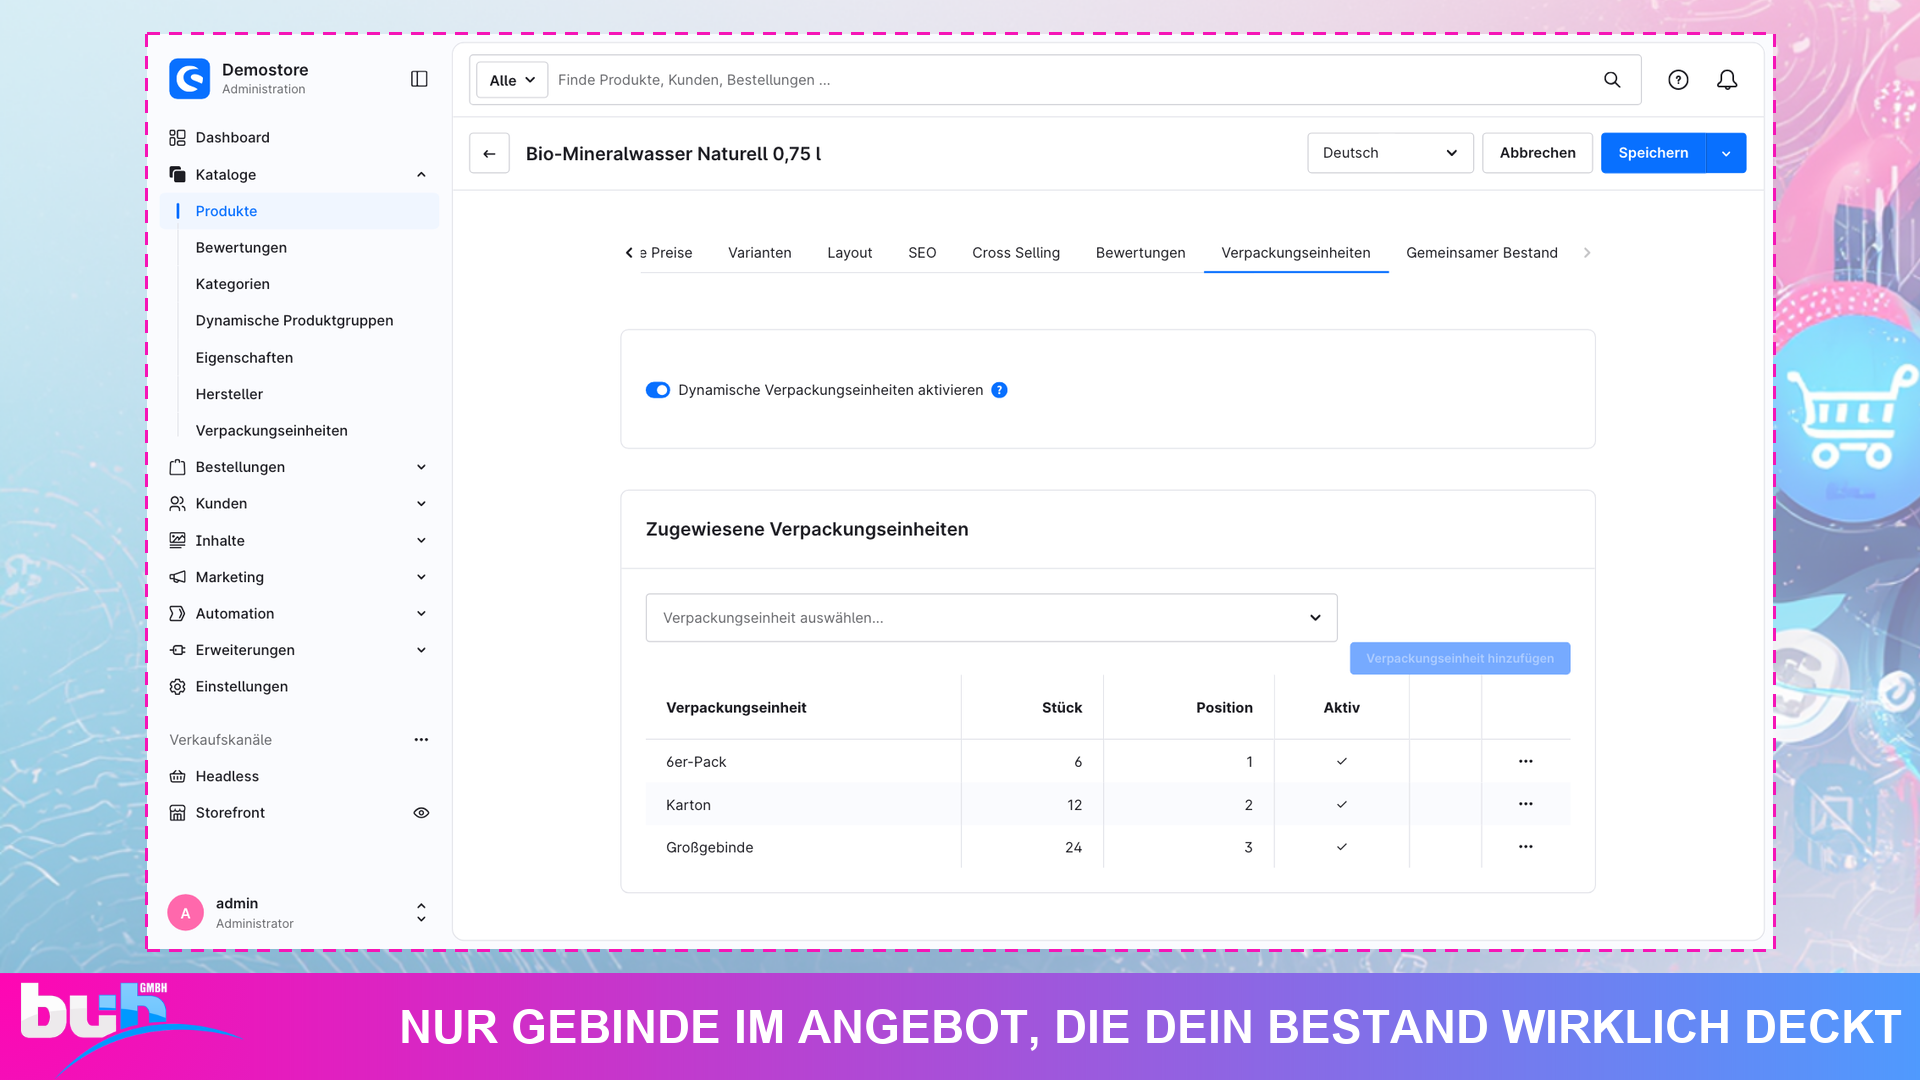
Task: Show Storefront via eye icon
Action: click(x=421, y=813)
